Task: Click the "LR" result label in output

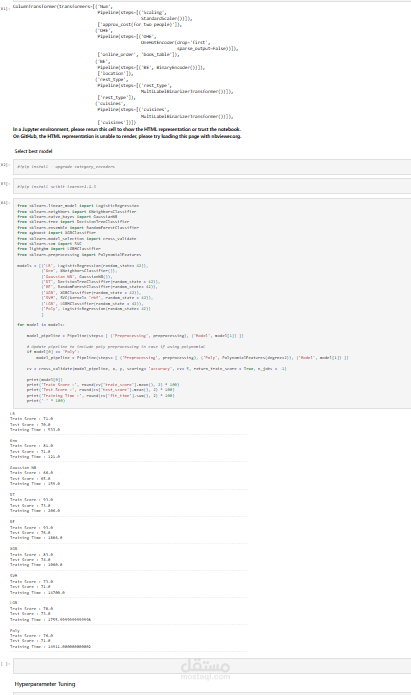Action: (12, 413)
